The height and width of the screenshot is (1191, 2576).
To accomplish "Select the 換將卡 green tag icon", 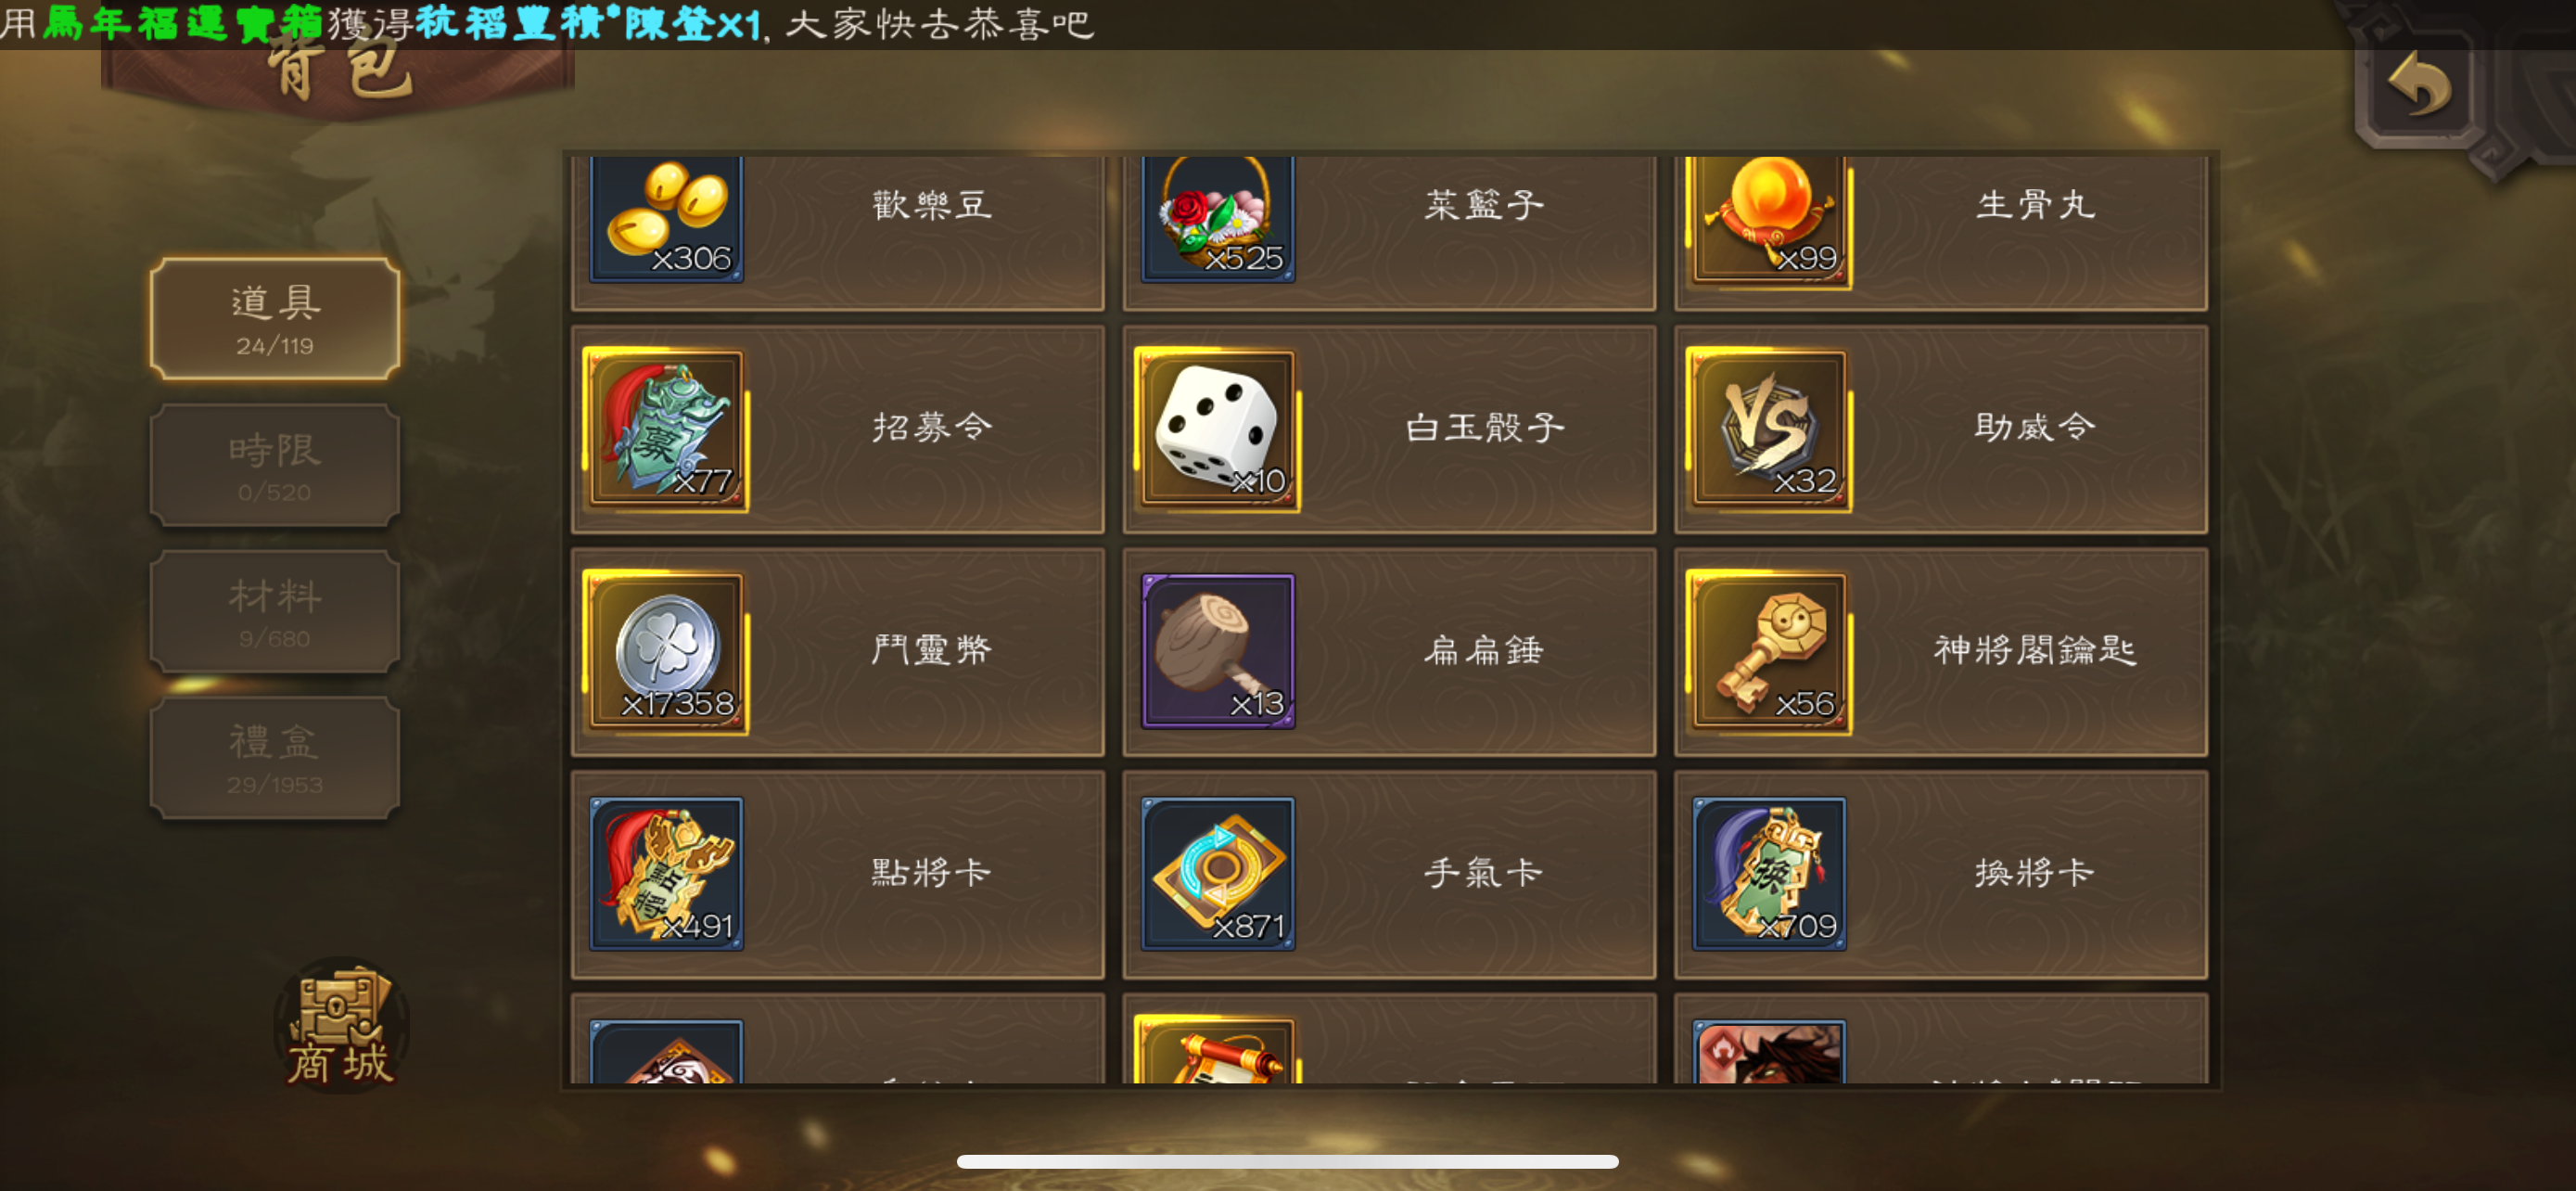I will coord(1769,873).
